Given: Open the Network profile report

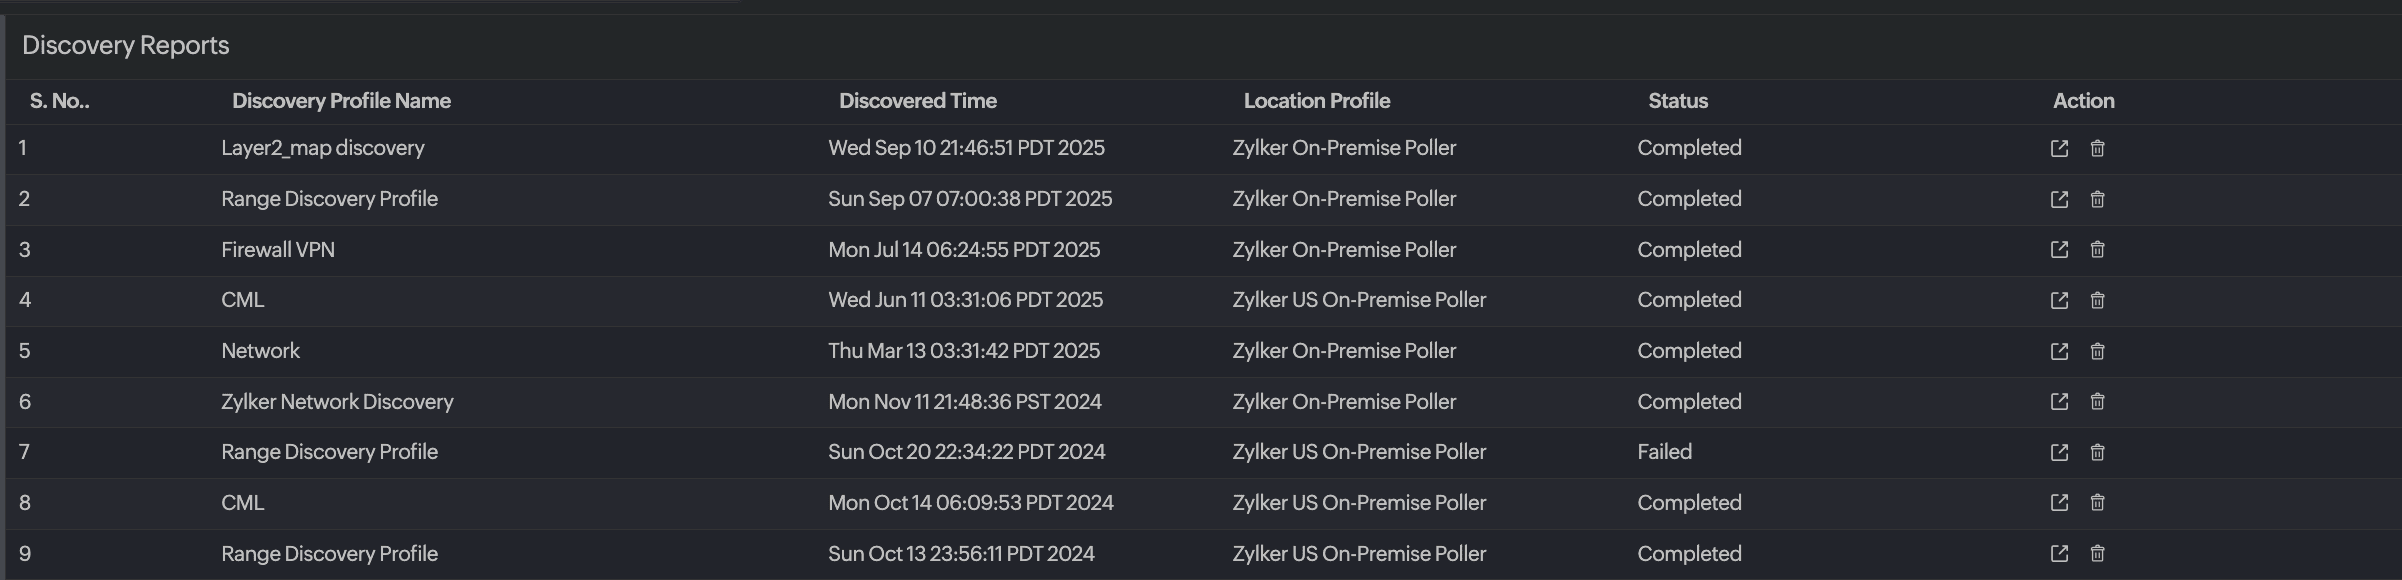Looking at the screenshot, I should point(2059,351).
